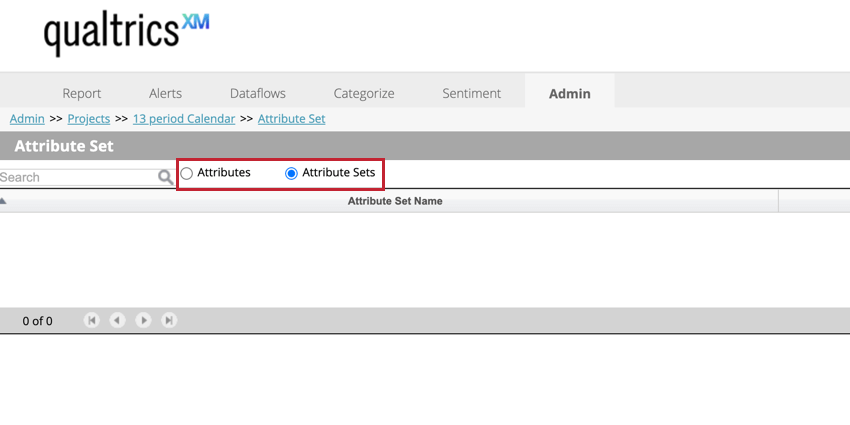The height and width of the screenshot is (425, 850).
Task: Navigate to Projects breadcrumb link
Action: (x=89, y=118)
